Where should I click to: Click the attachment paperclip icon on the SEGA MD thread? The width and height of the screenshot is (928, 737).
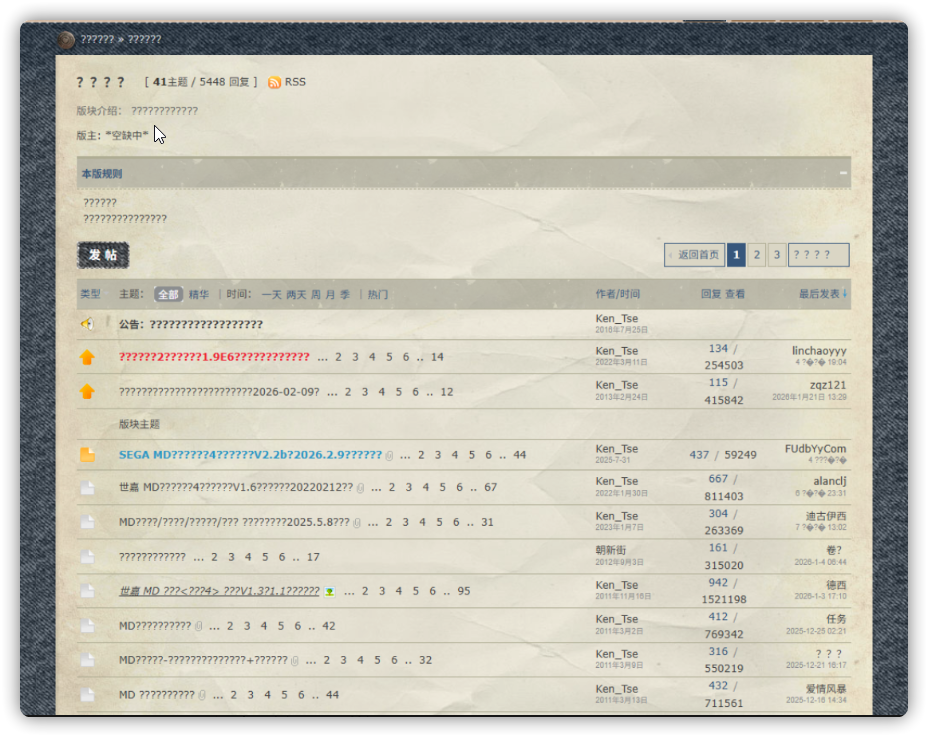tap(390, 455)
